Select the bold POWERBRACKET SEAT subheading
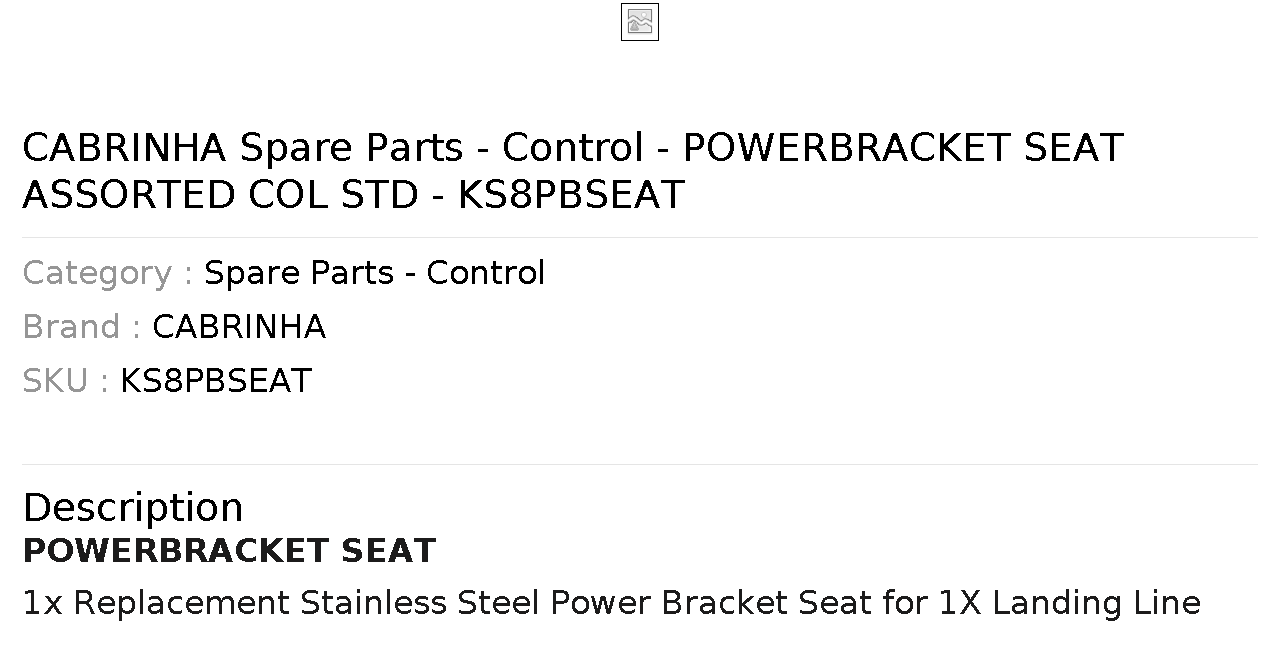This screenshot has height=657, width=1280. (229, 551)
